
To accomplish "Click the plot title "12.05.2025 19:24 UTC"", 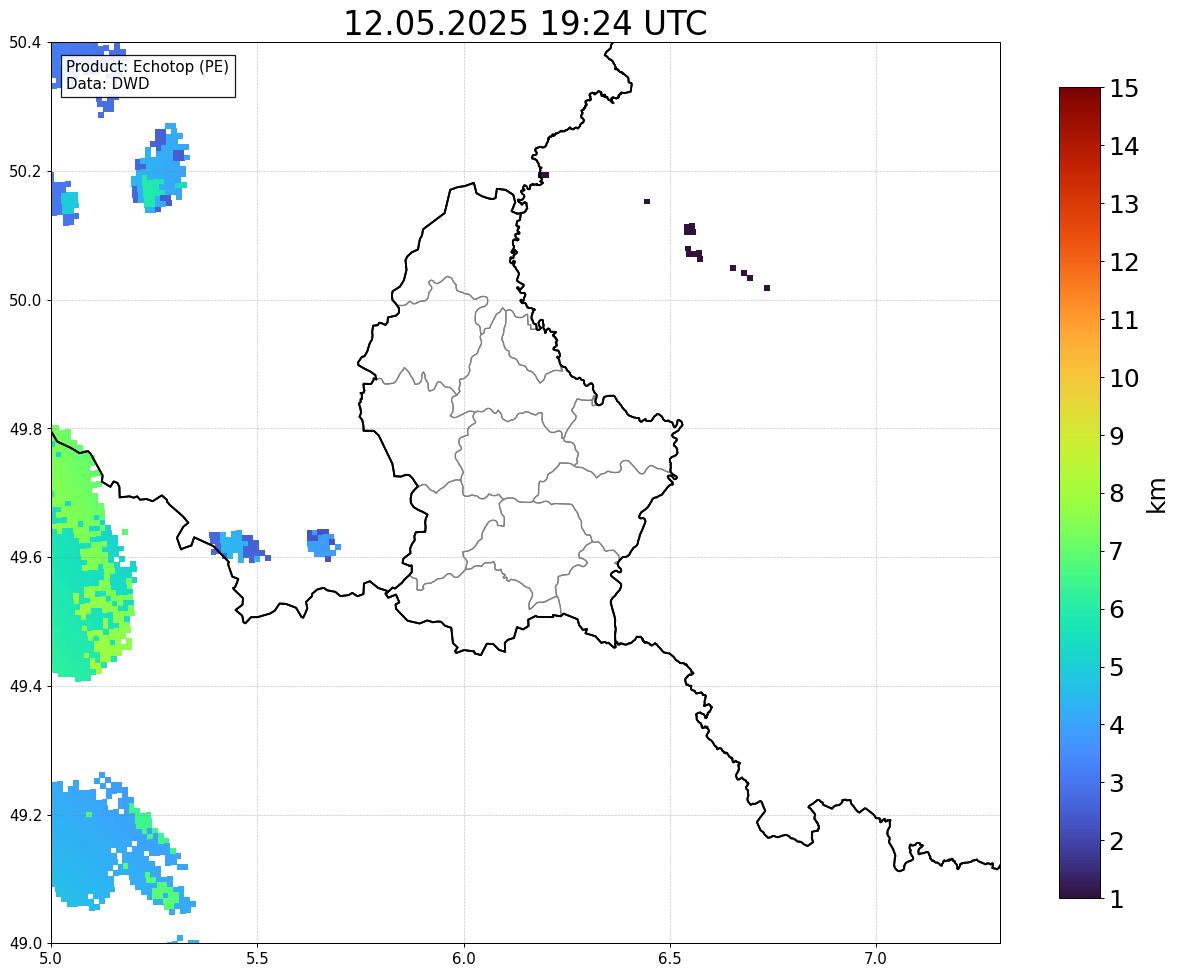I will [x=525, y=23].
